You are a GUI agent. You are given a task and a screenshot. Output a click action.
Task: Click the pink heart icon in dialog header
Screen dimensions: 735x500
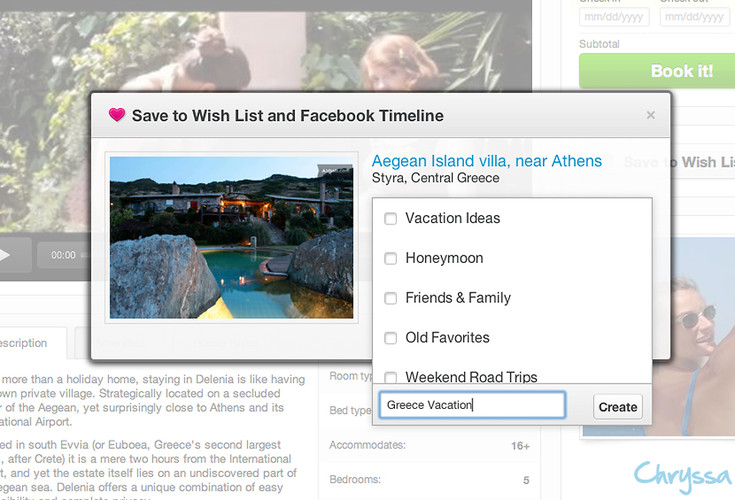point(116,115)
